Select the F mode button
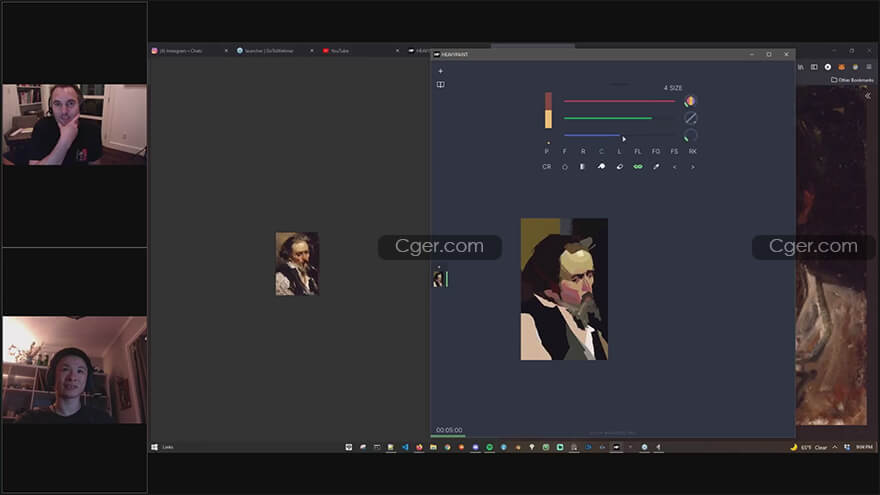The width and height of the screenshot is (880, 495). [565, 152]
